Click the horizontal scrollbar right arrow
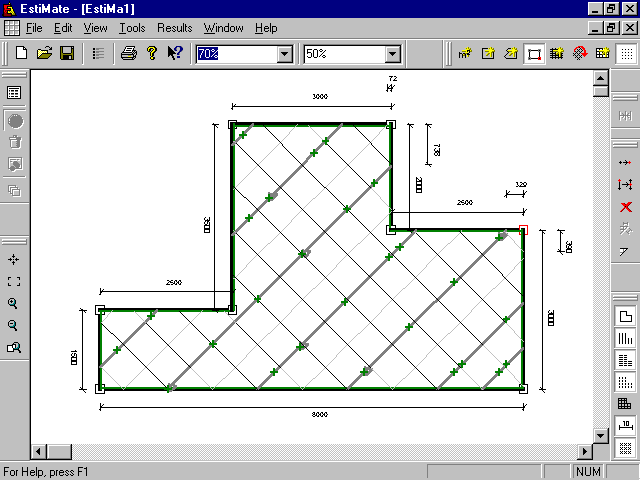The height and width of the screenshot is (480, 640). click(585, 451)
